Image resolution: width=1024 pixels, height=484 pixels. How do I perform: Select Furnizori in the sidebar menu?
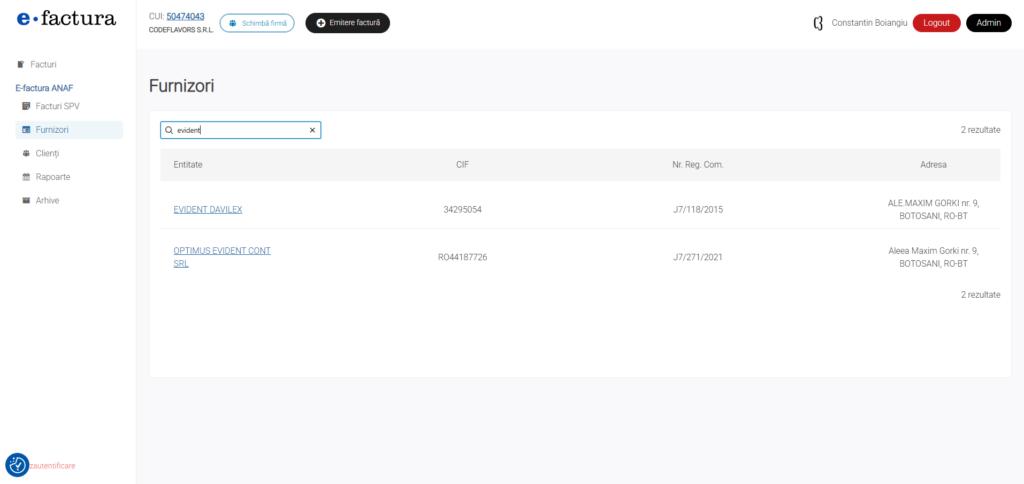(52, 130)
